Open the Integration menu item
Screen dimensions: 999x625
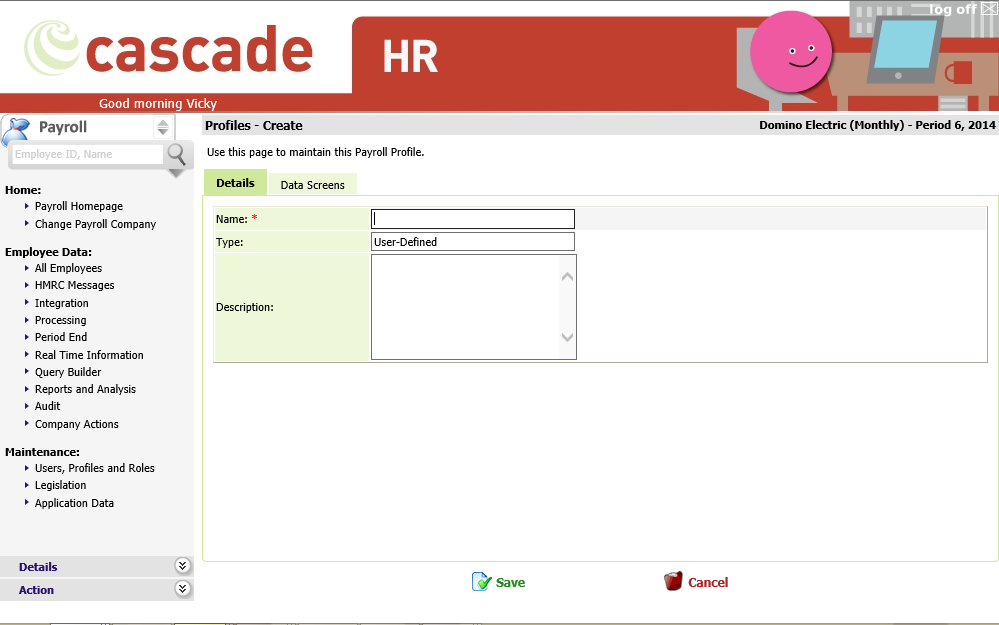pos(62,303)
